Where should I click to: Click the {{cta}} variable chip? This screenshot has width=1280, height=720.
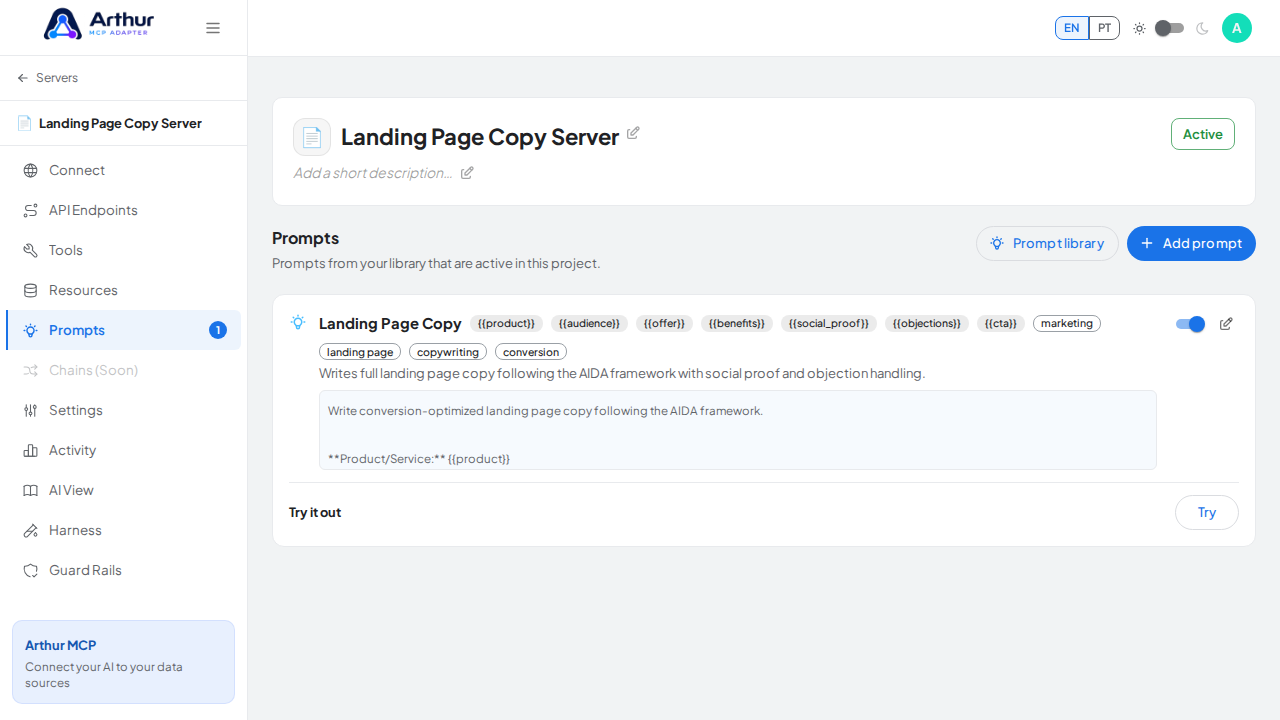pos(1001,324)
